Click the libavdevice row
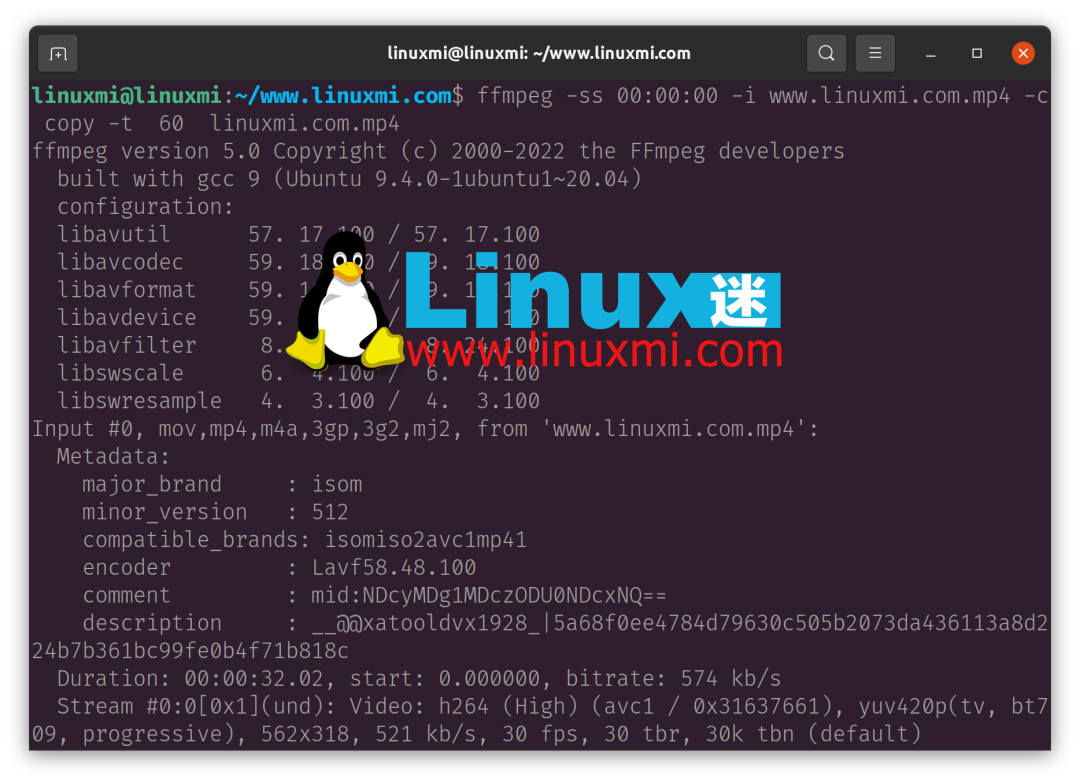This screenshot has width=1080, height=783. pyautogui.click(x=298, y=317)
